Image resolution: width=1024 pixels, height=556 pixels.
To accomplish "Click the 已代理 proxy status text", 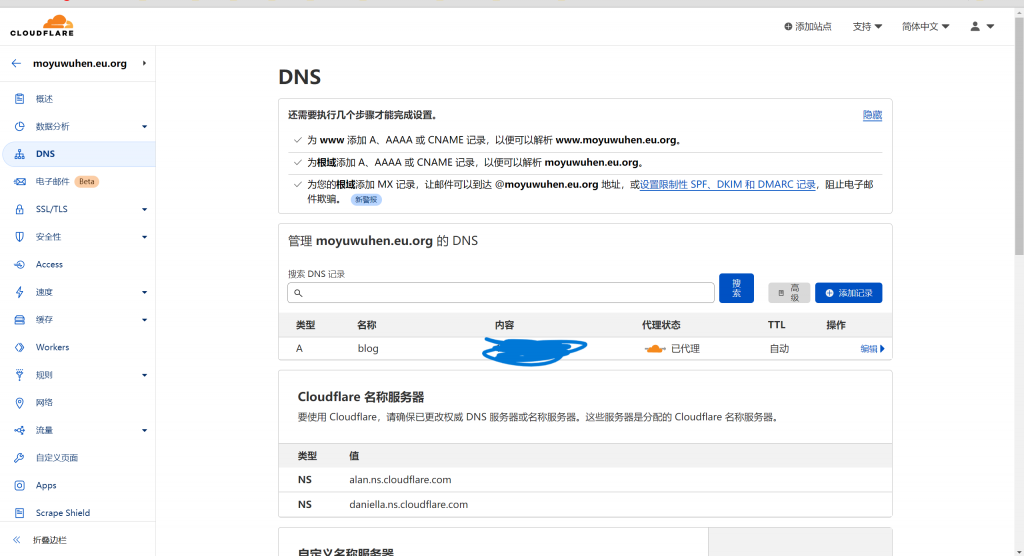I will tap(685, 349).
